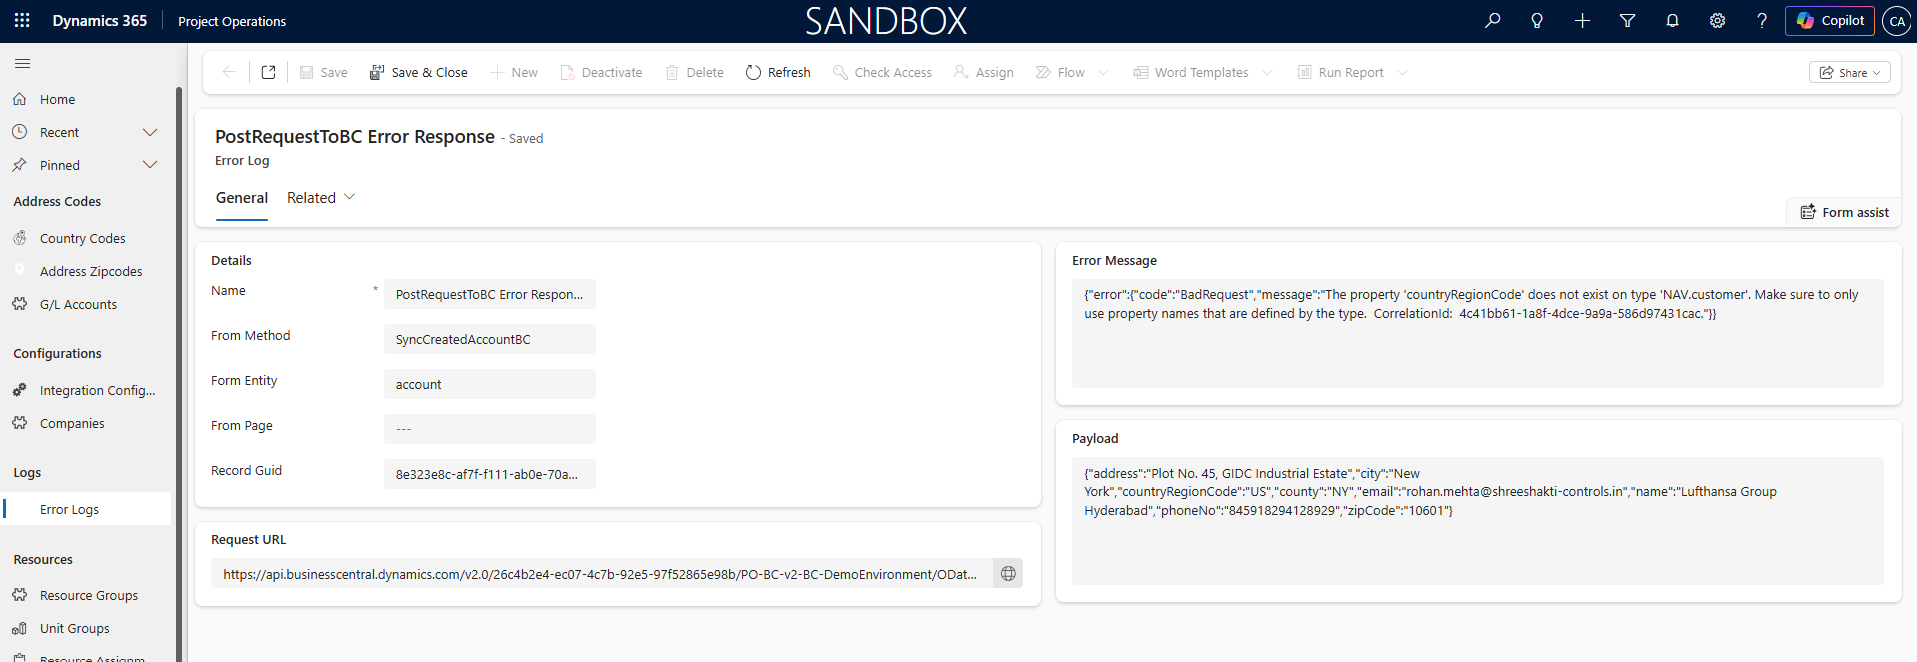Collapse the site map hamburger menu

click(22, 64)
